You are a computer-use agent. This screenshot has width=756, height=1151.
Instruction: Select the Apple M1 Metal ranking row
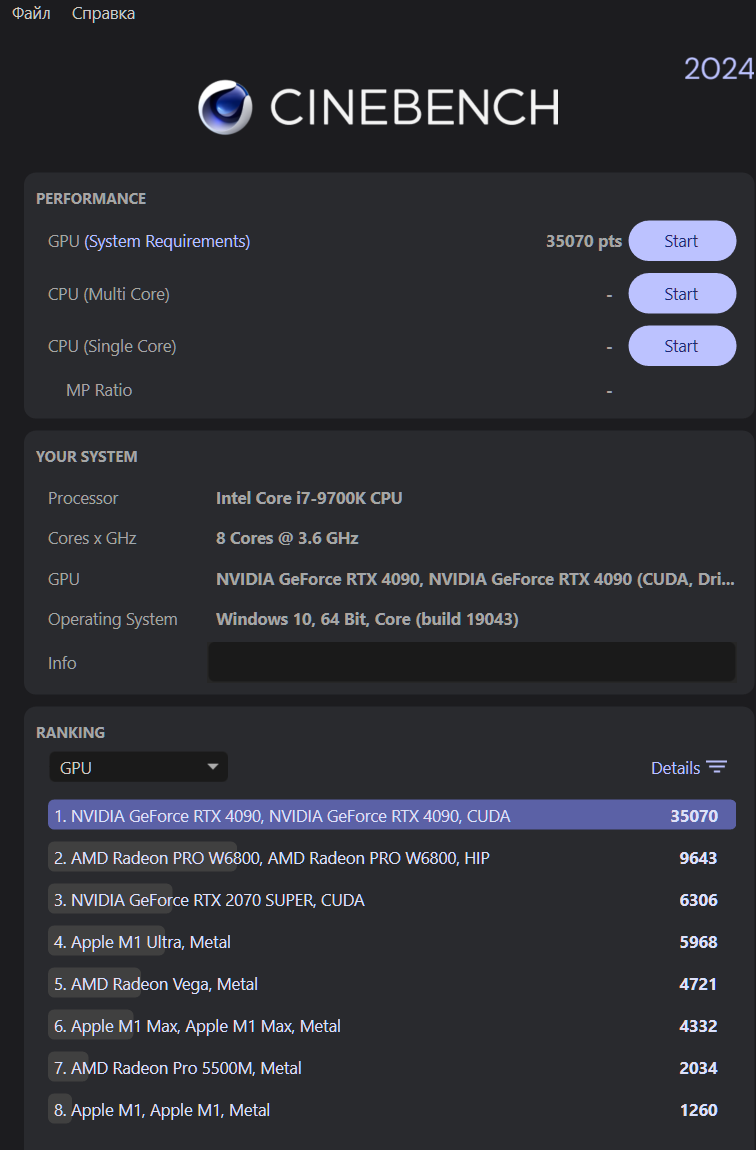click(391, 1109)
